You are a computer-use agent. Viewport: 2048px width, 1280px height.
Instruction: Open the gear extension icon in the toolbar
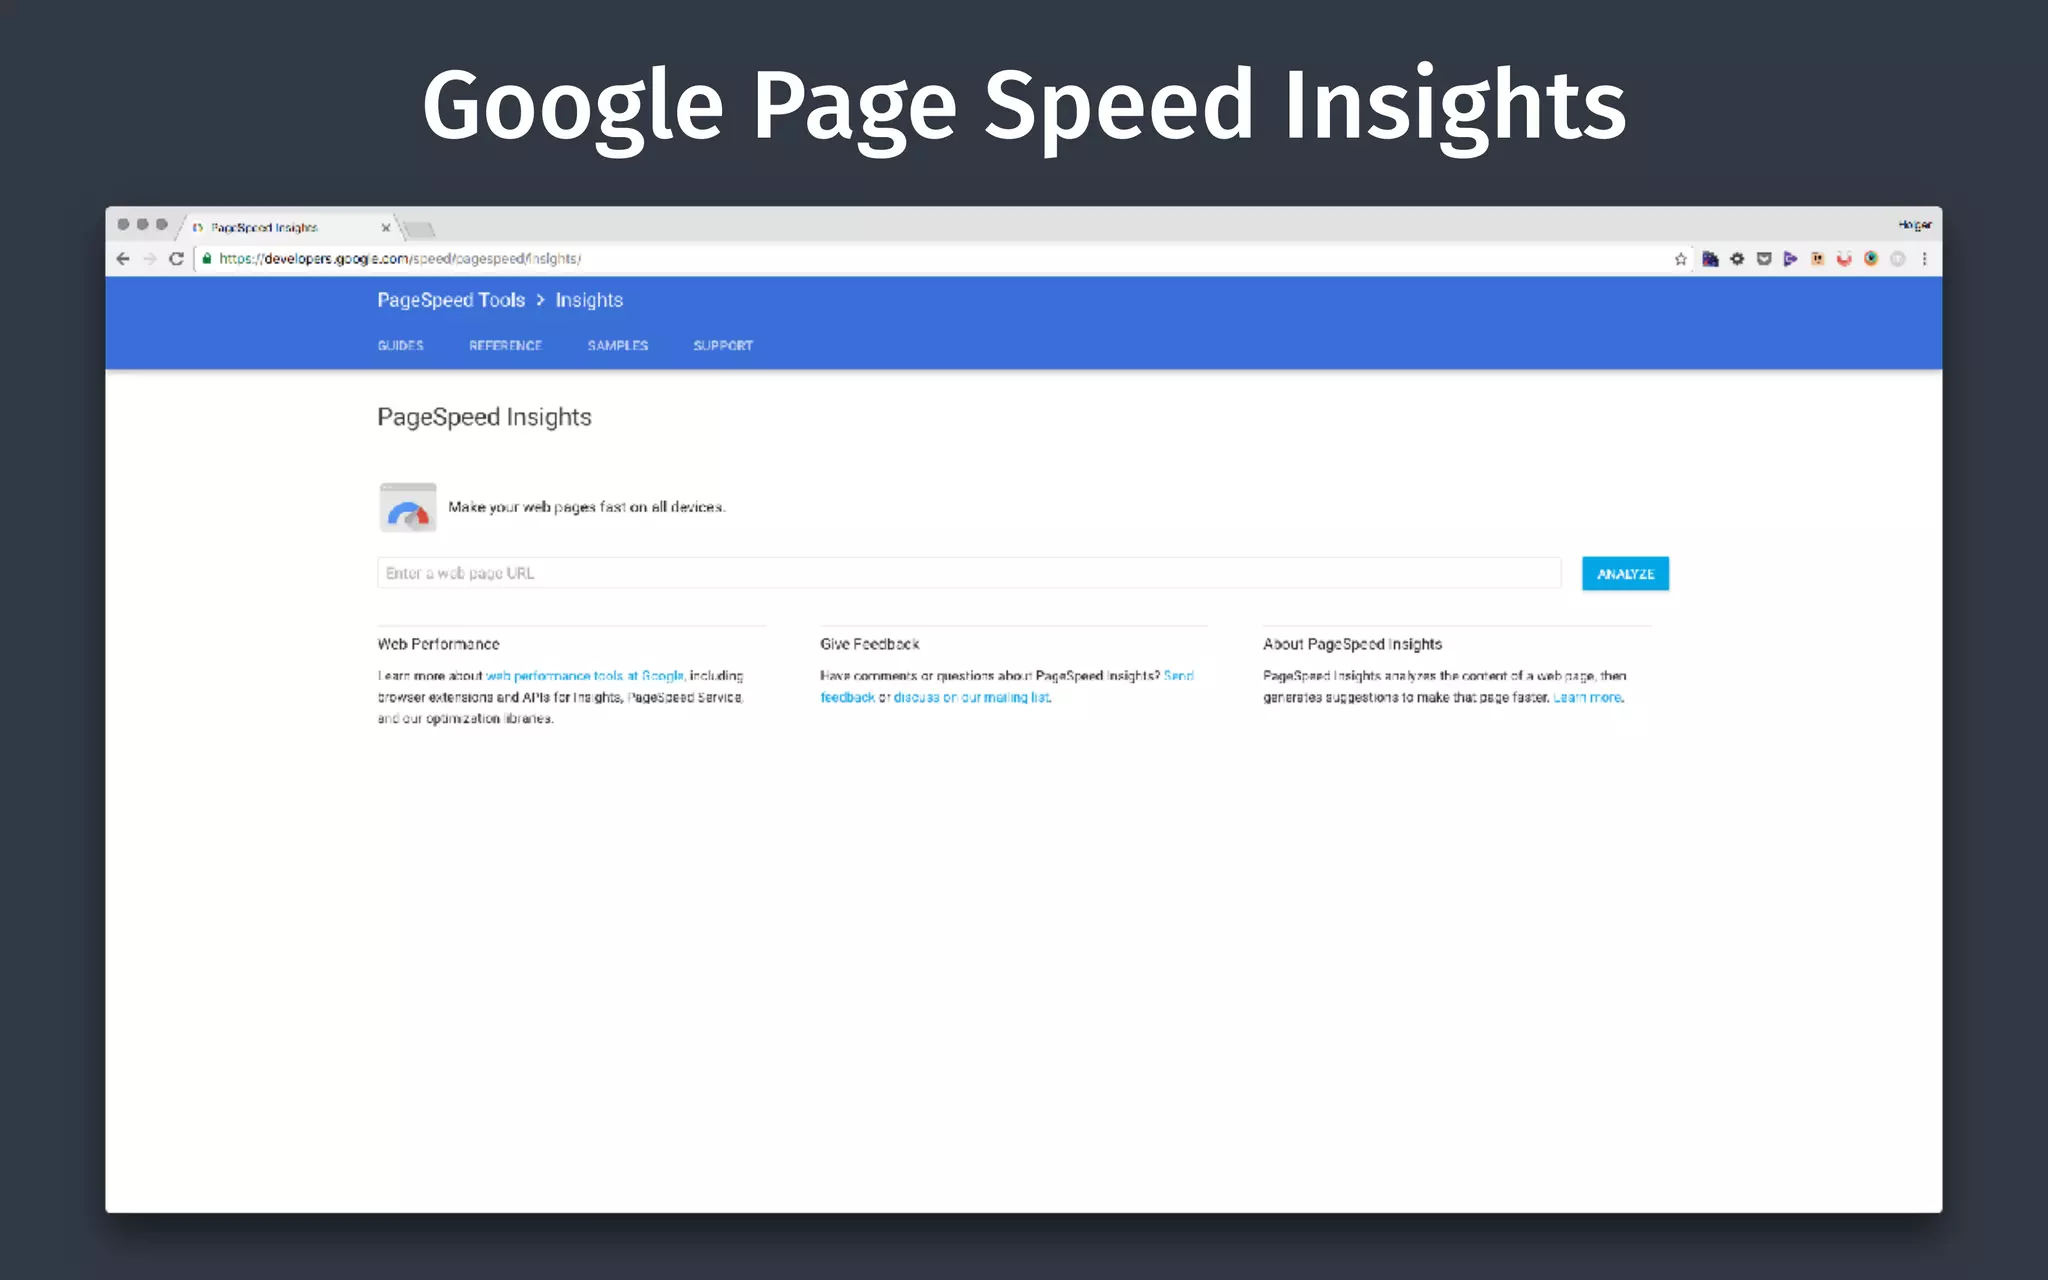1737,259
